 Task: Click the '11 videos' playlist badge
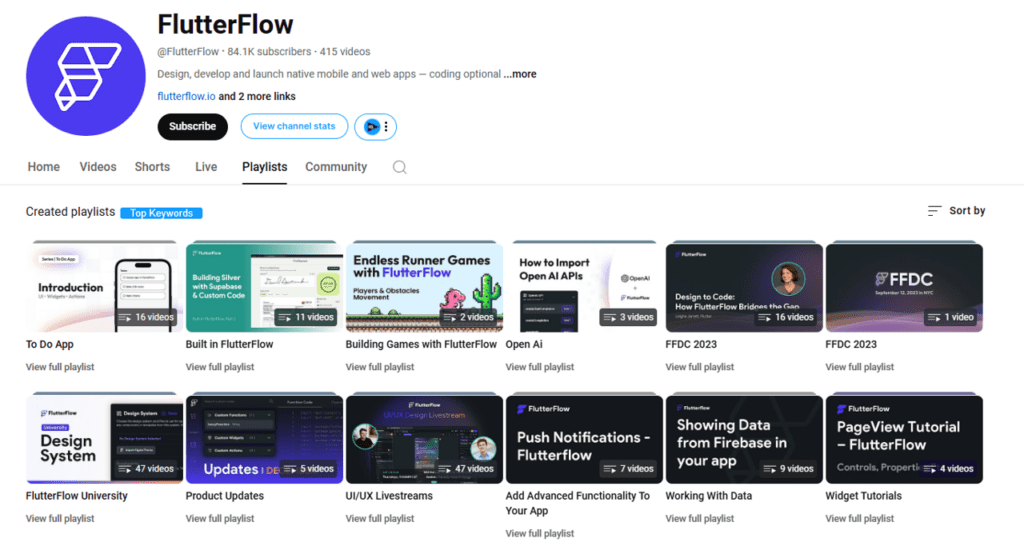point(306,317)
